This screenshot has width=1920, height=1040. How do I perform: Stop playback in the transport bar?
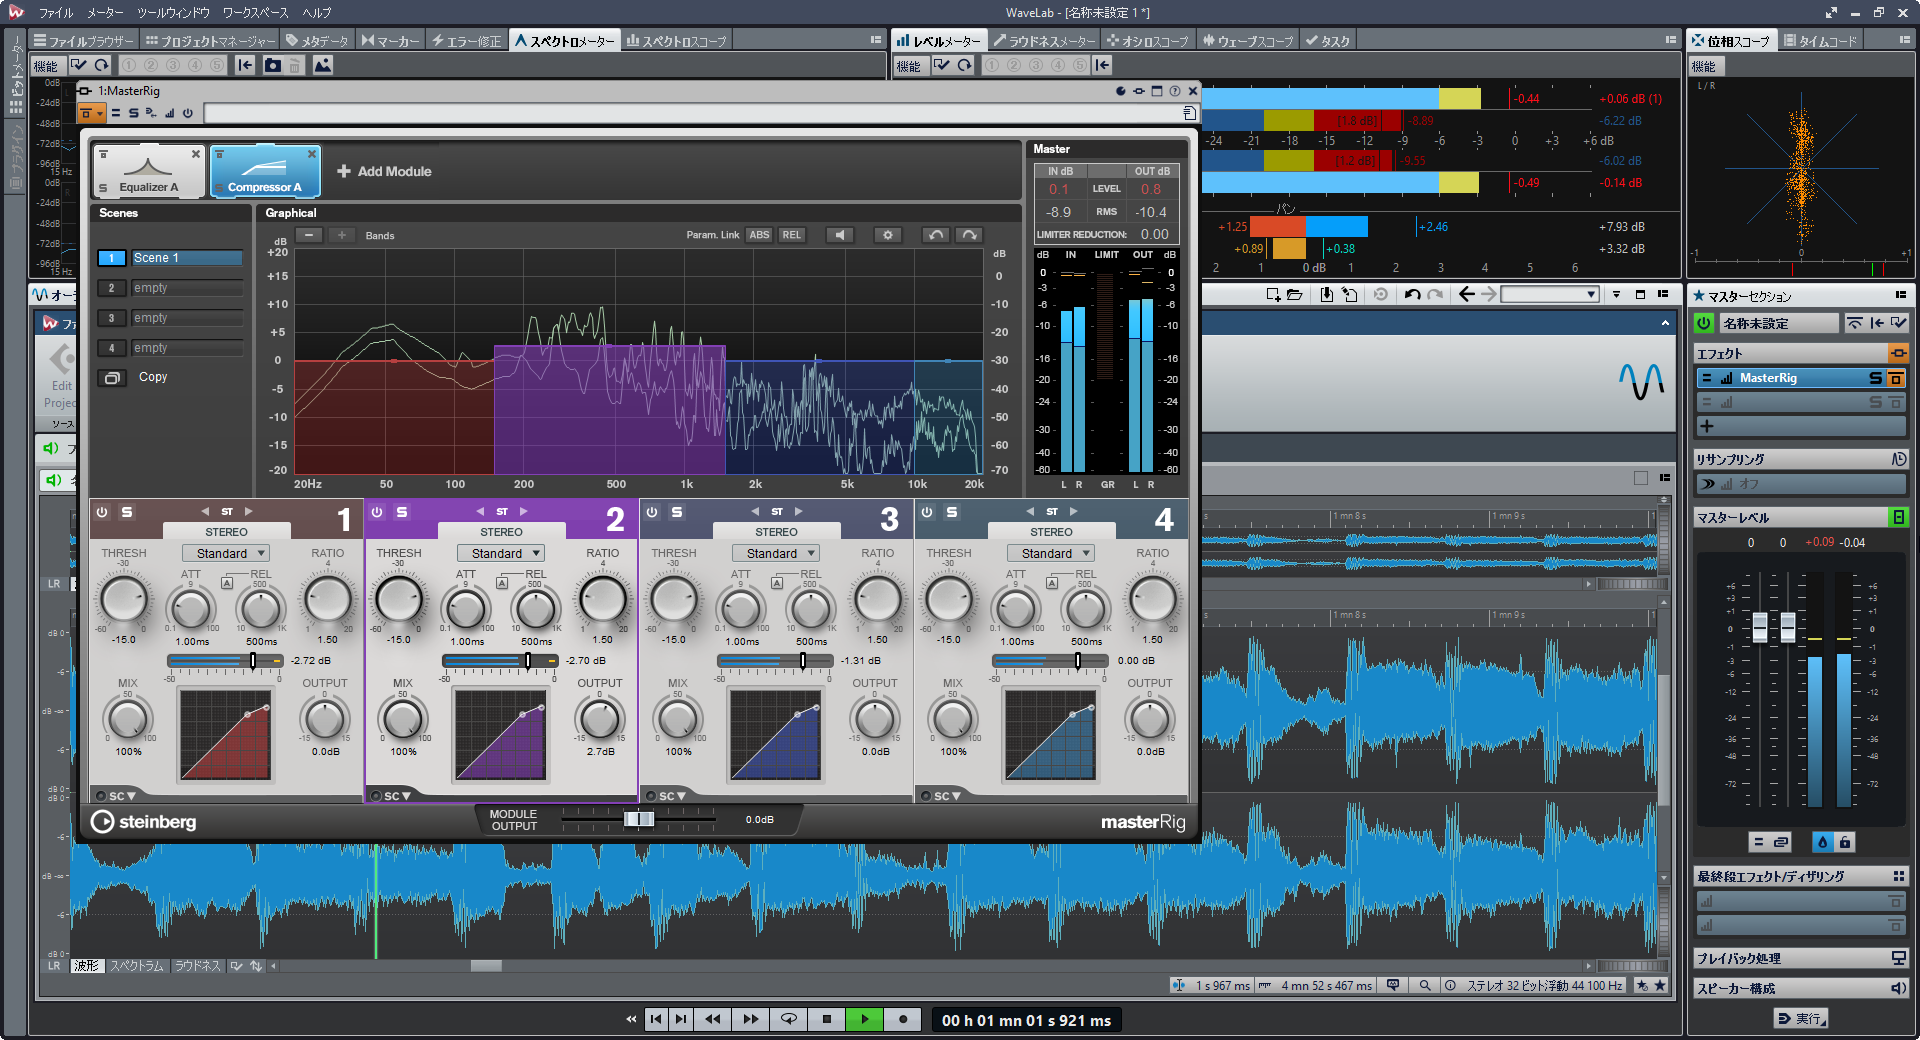click(826, 1019)
